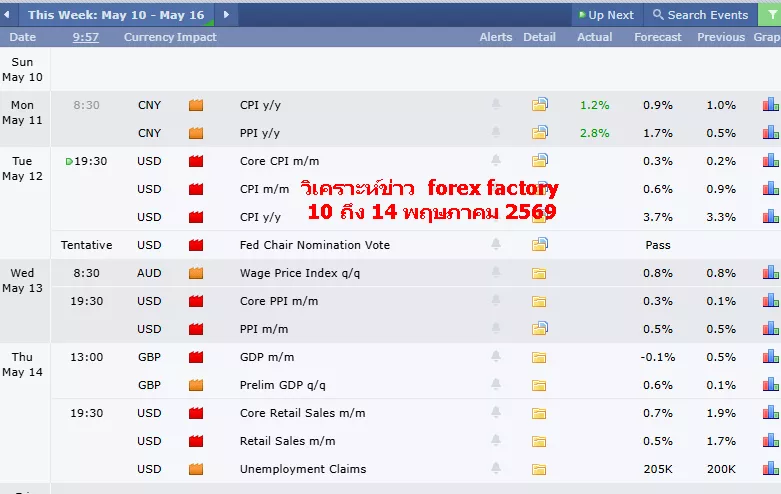781x494 pixels.
Task: Open graph icon for CNY PPI y/y
Action: 771,132
